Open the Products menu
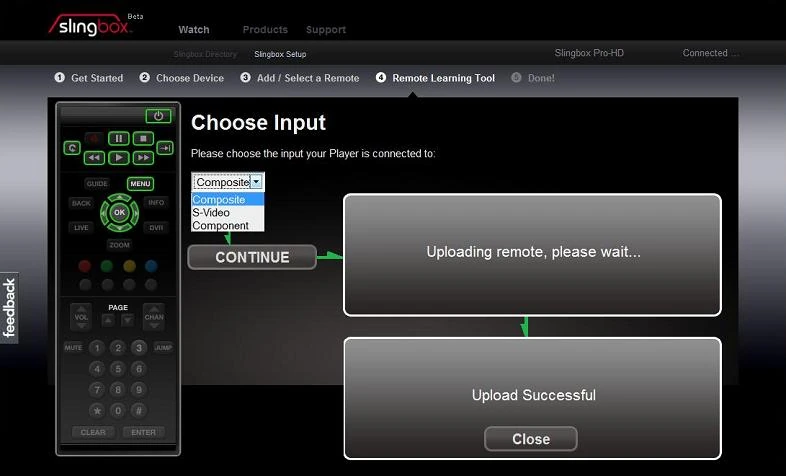Viewport: 786px width, 476px height. (x=265, y=30)
